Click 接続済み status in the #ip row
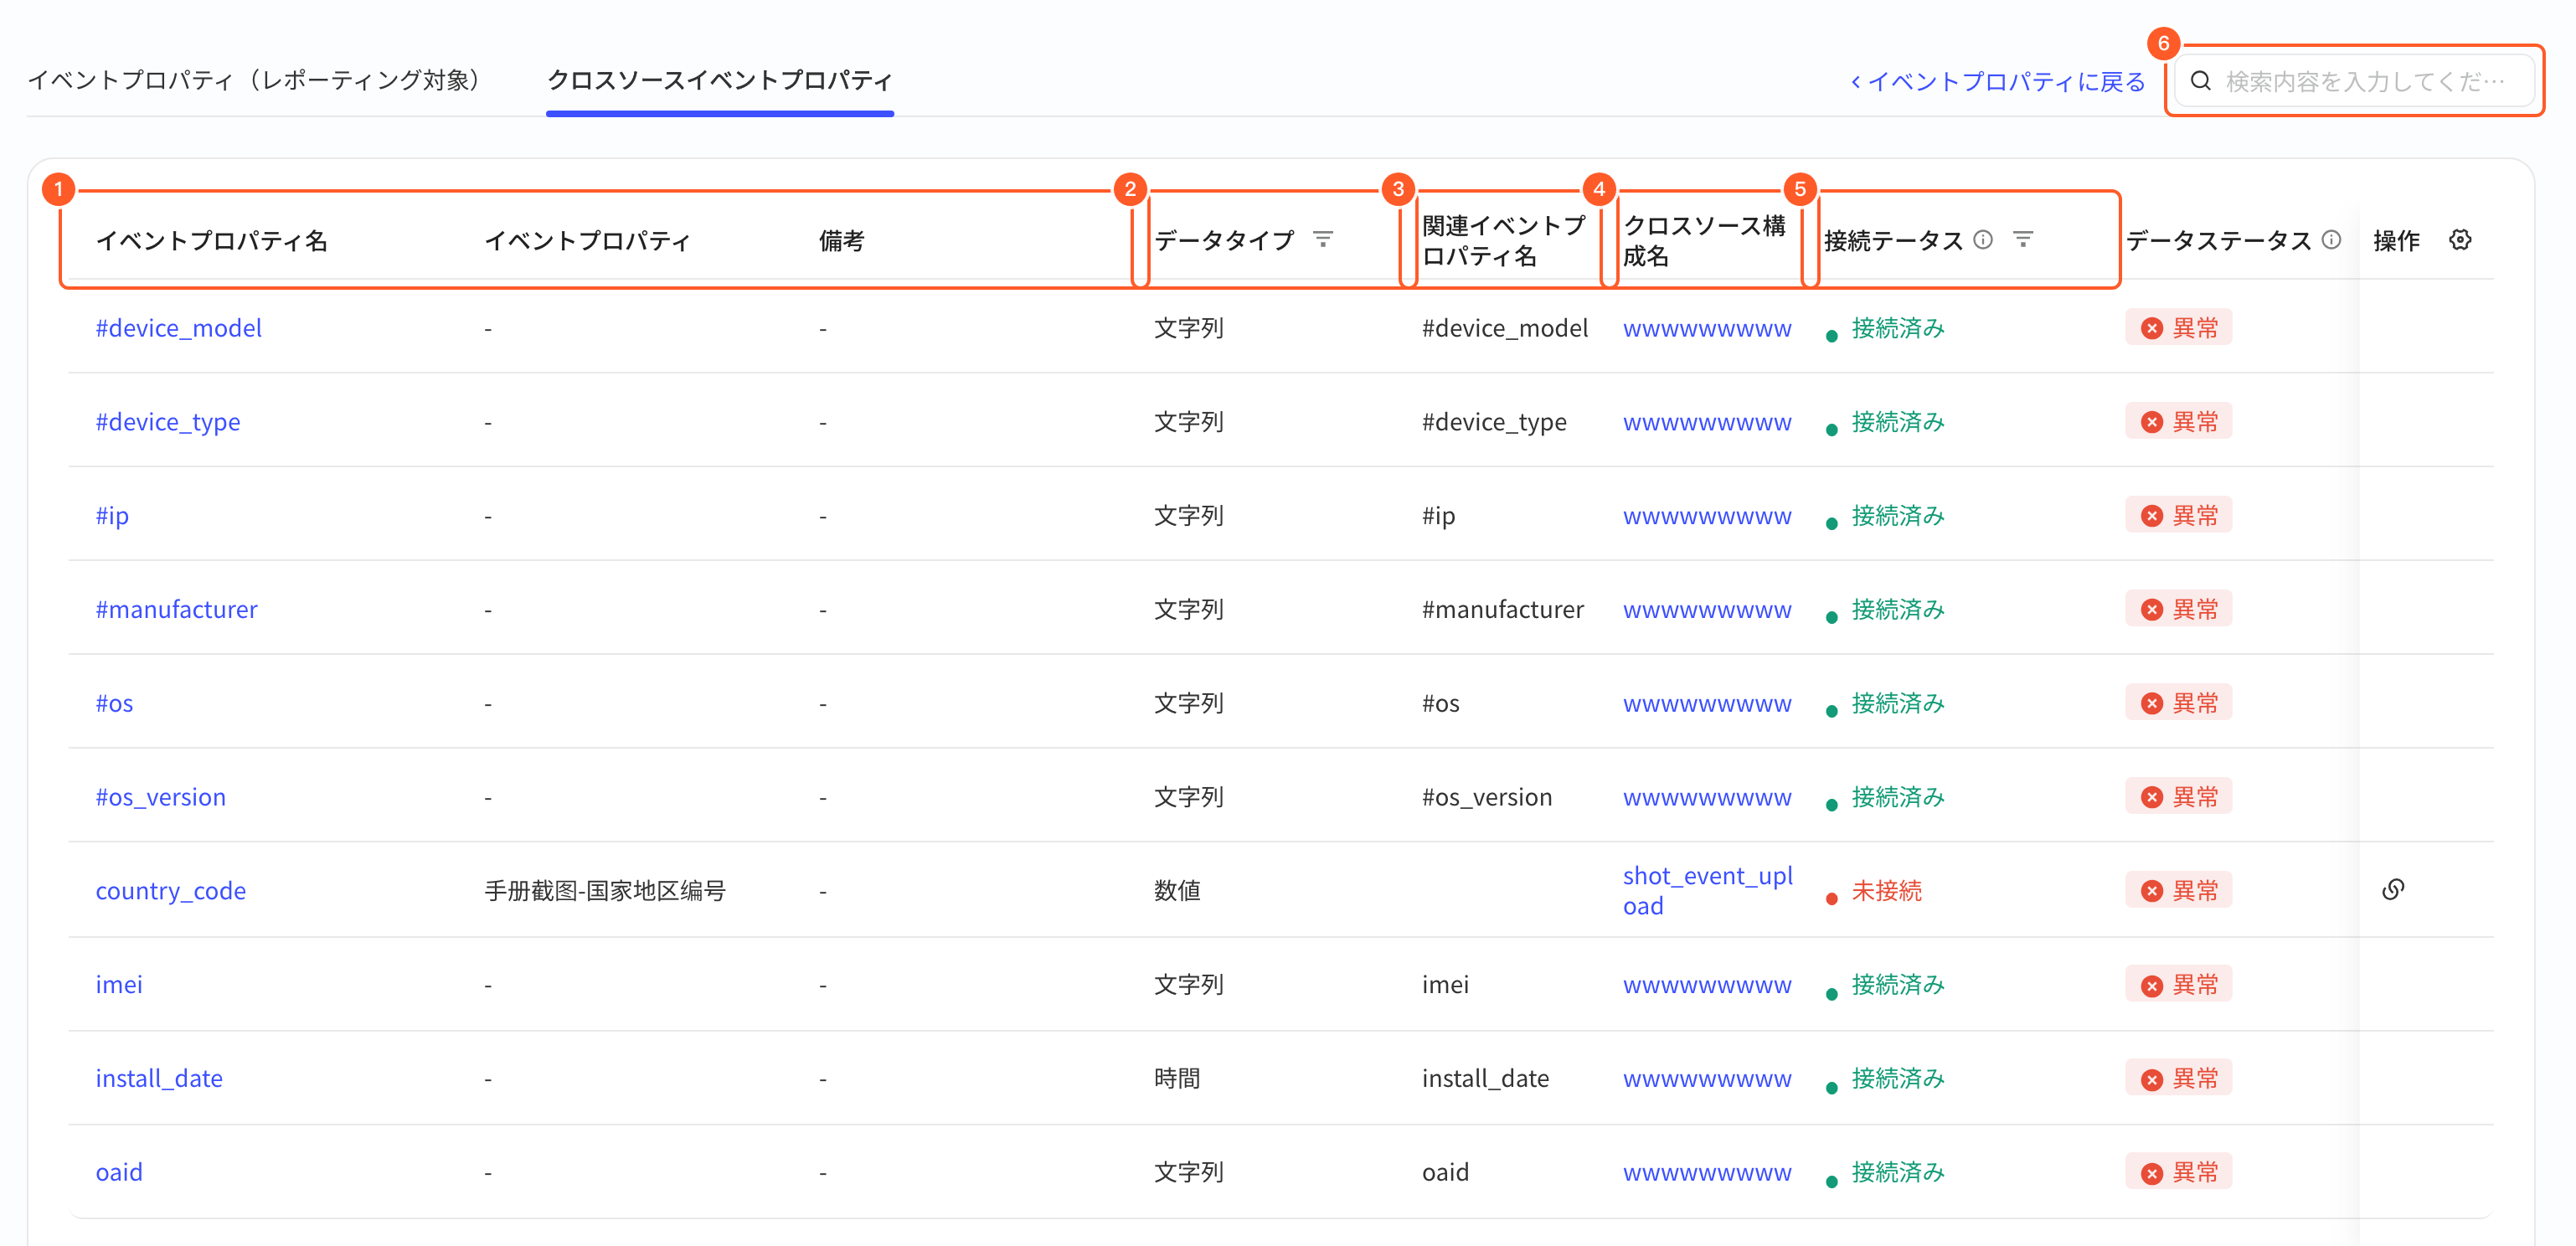 1897,516
